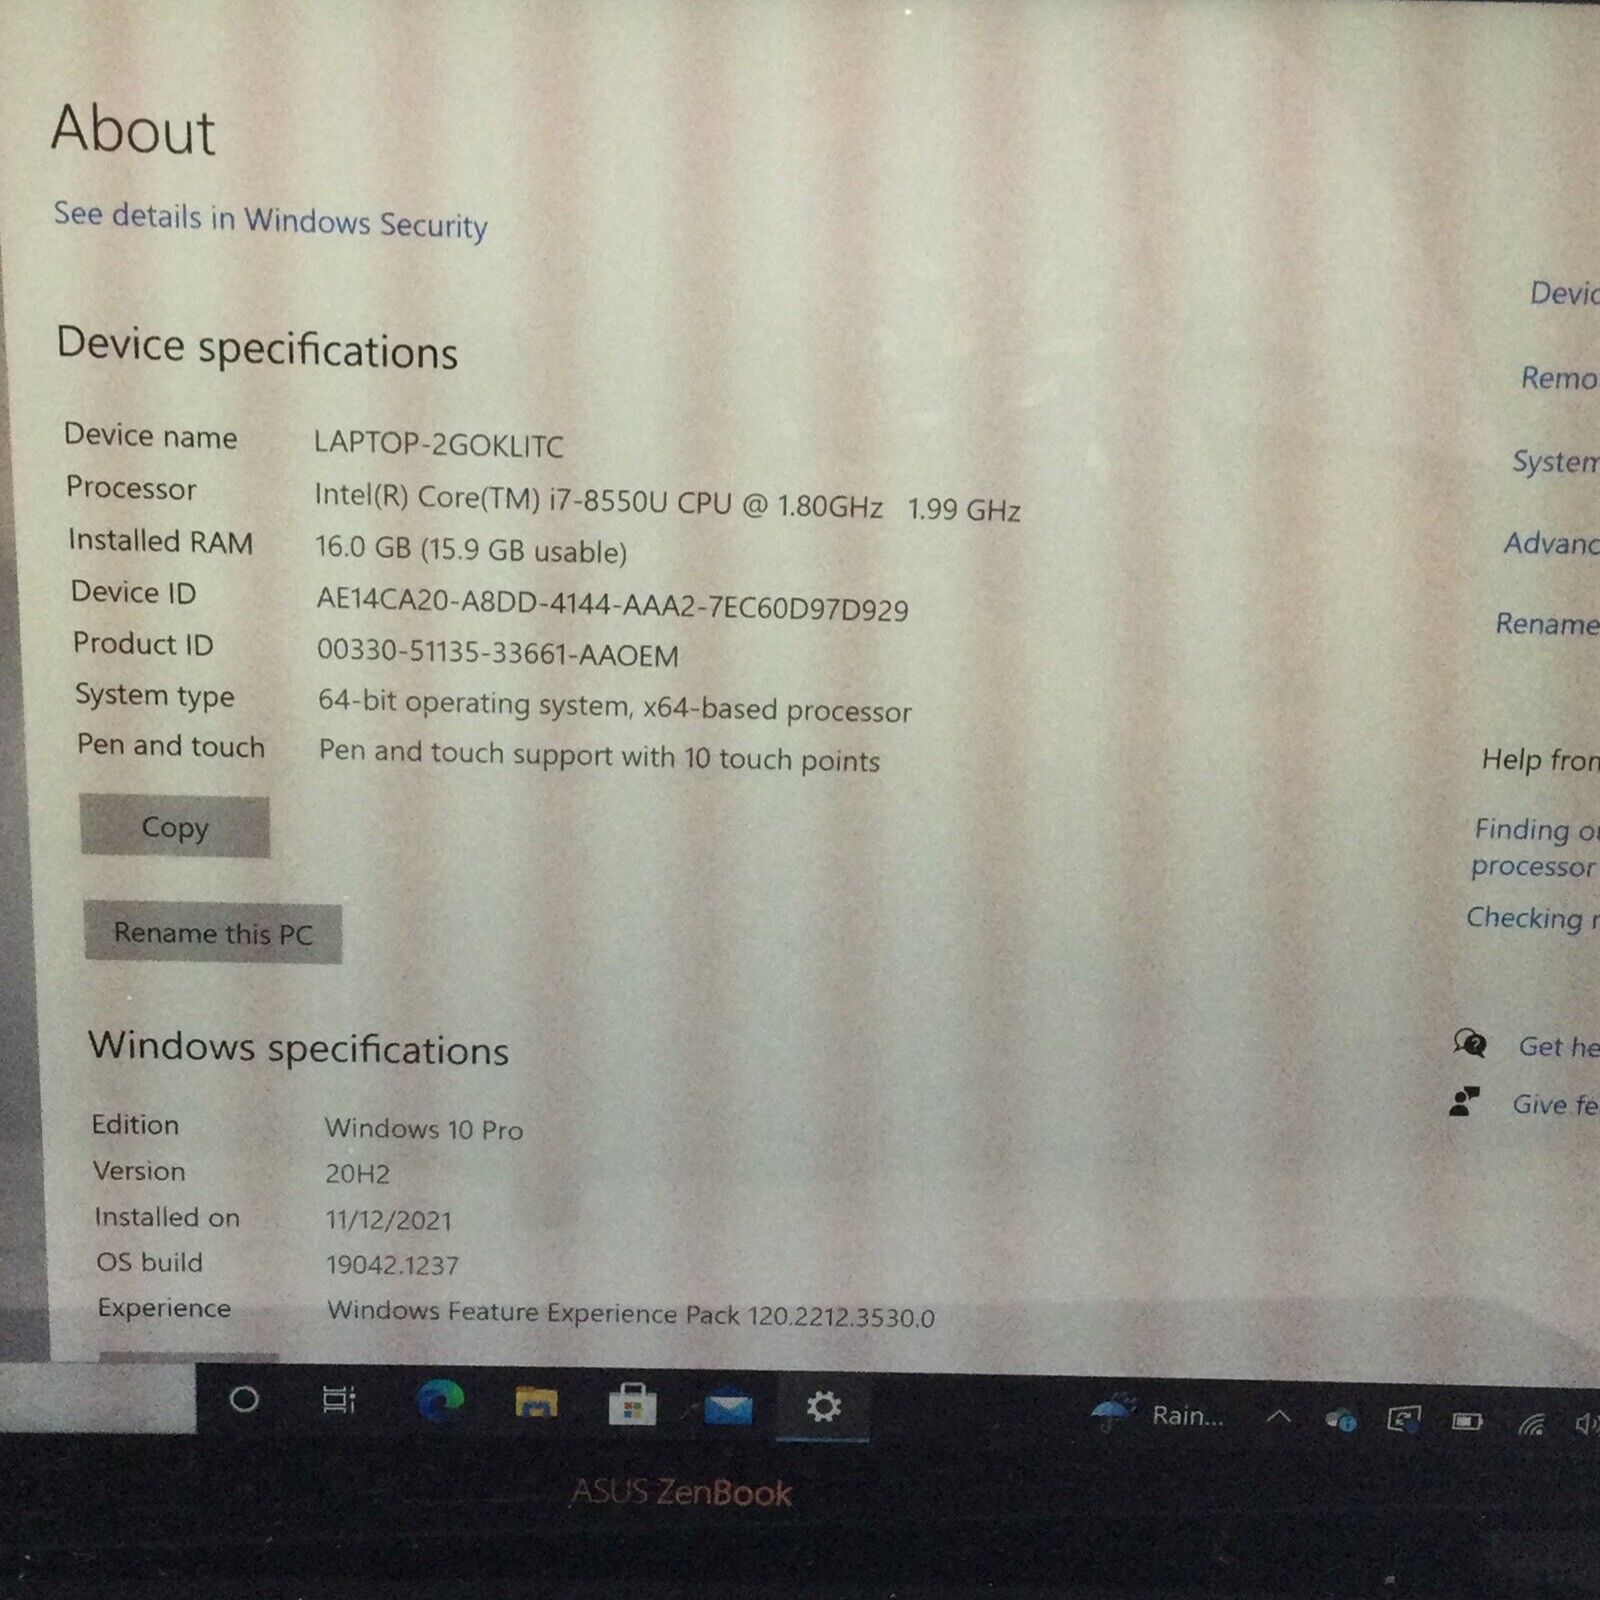Select Device ID value AE14CA20 string

[x=612, y=603]
